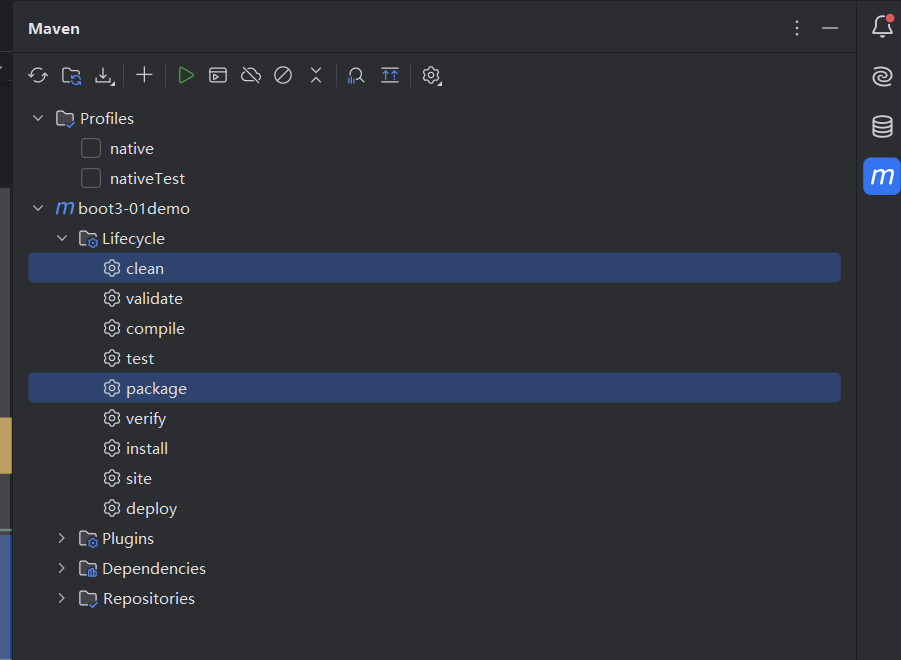Open Database tool window icon

click(x=882, y=126)
